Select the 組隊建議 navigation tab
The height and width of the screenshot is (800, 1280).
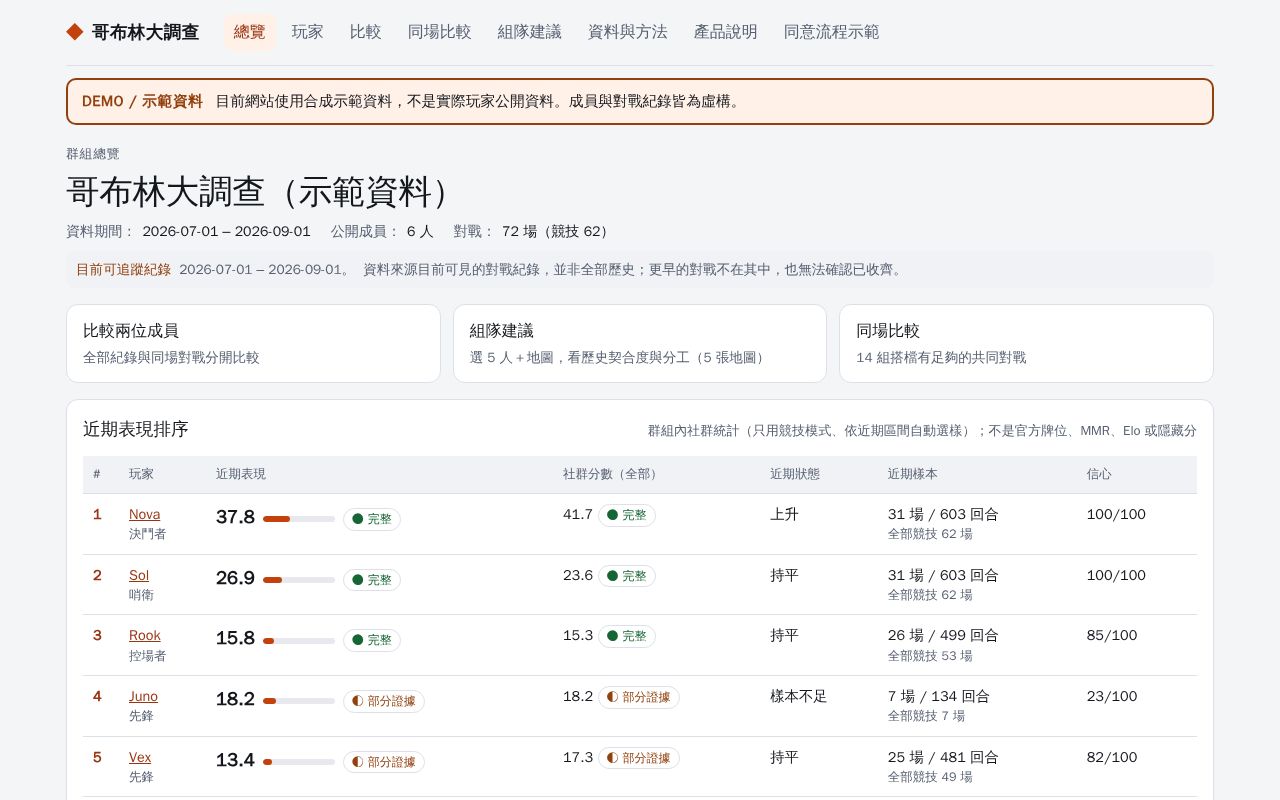point(530,32)
